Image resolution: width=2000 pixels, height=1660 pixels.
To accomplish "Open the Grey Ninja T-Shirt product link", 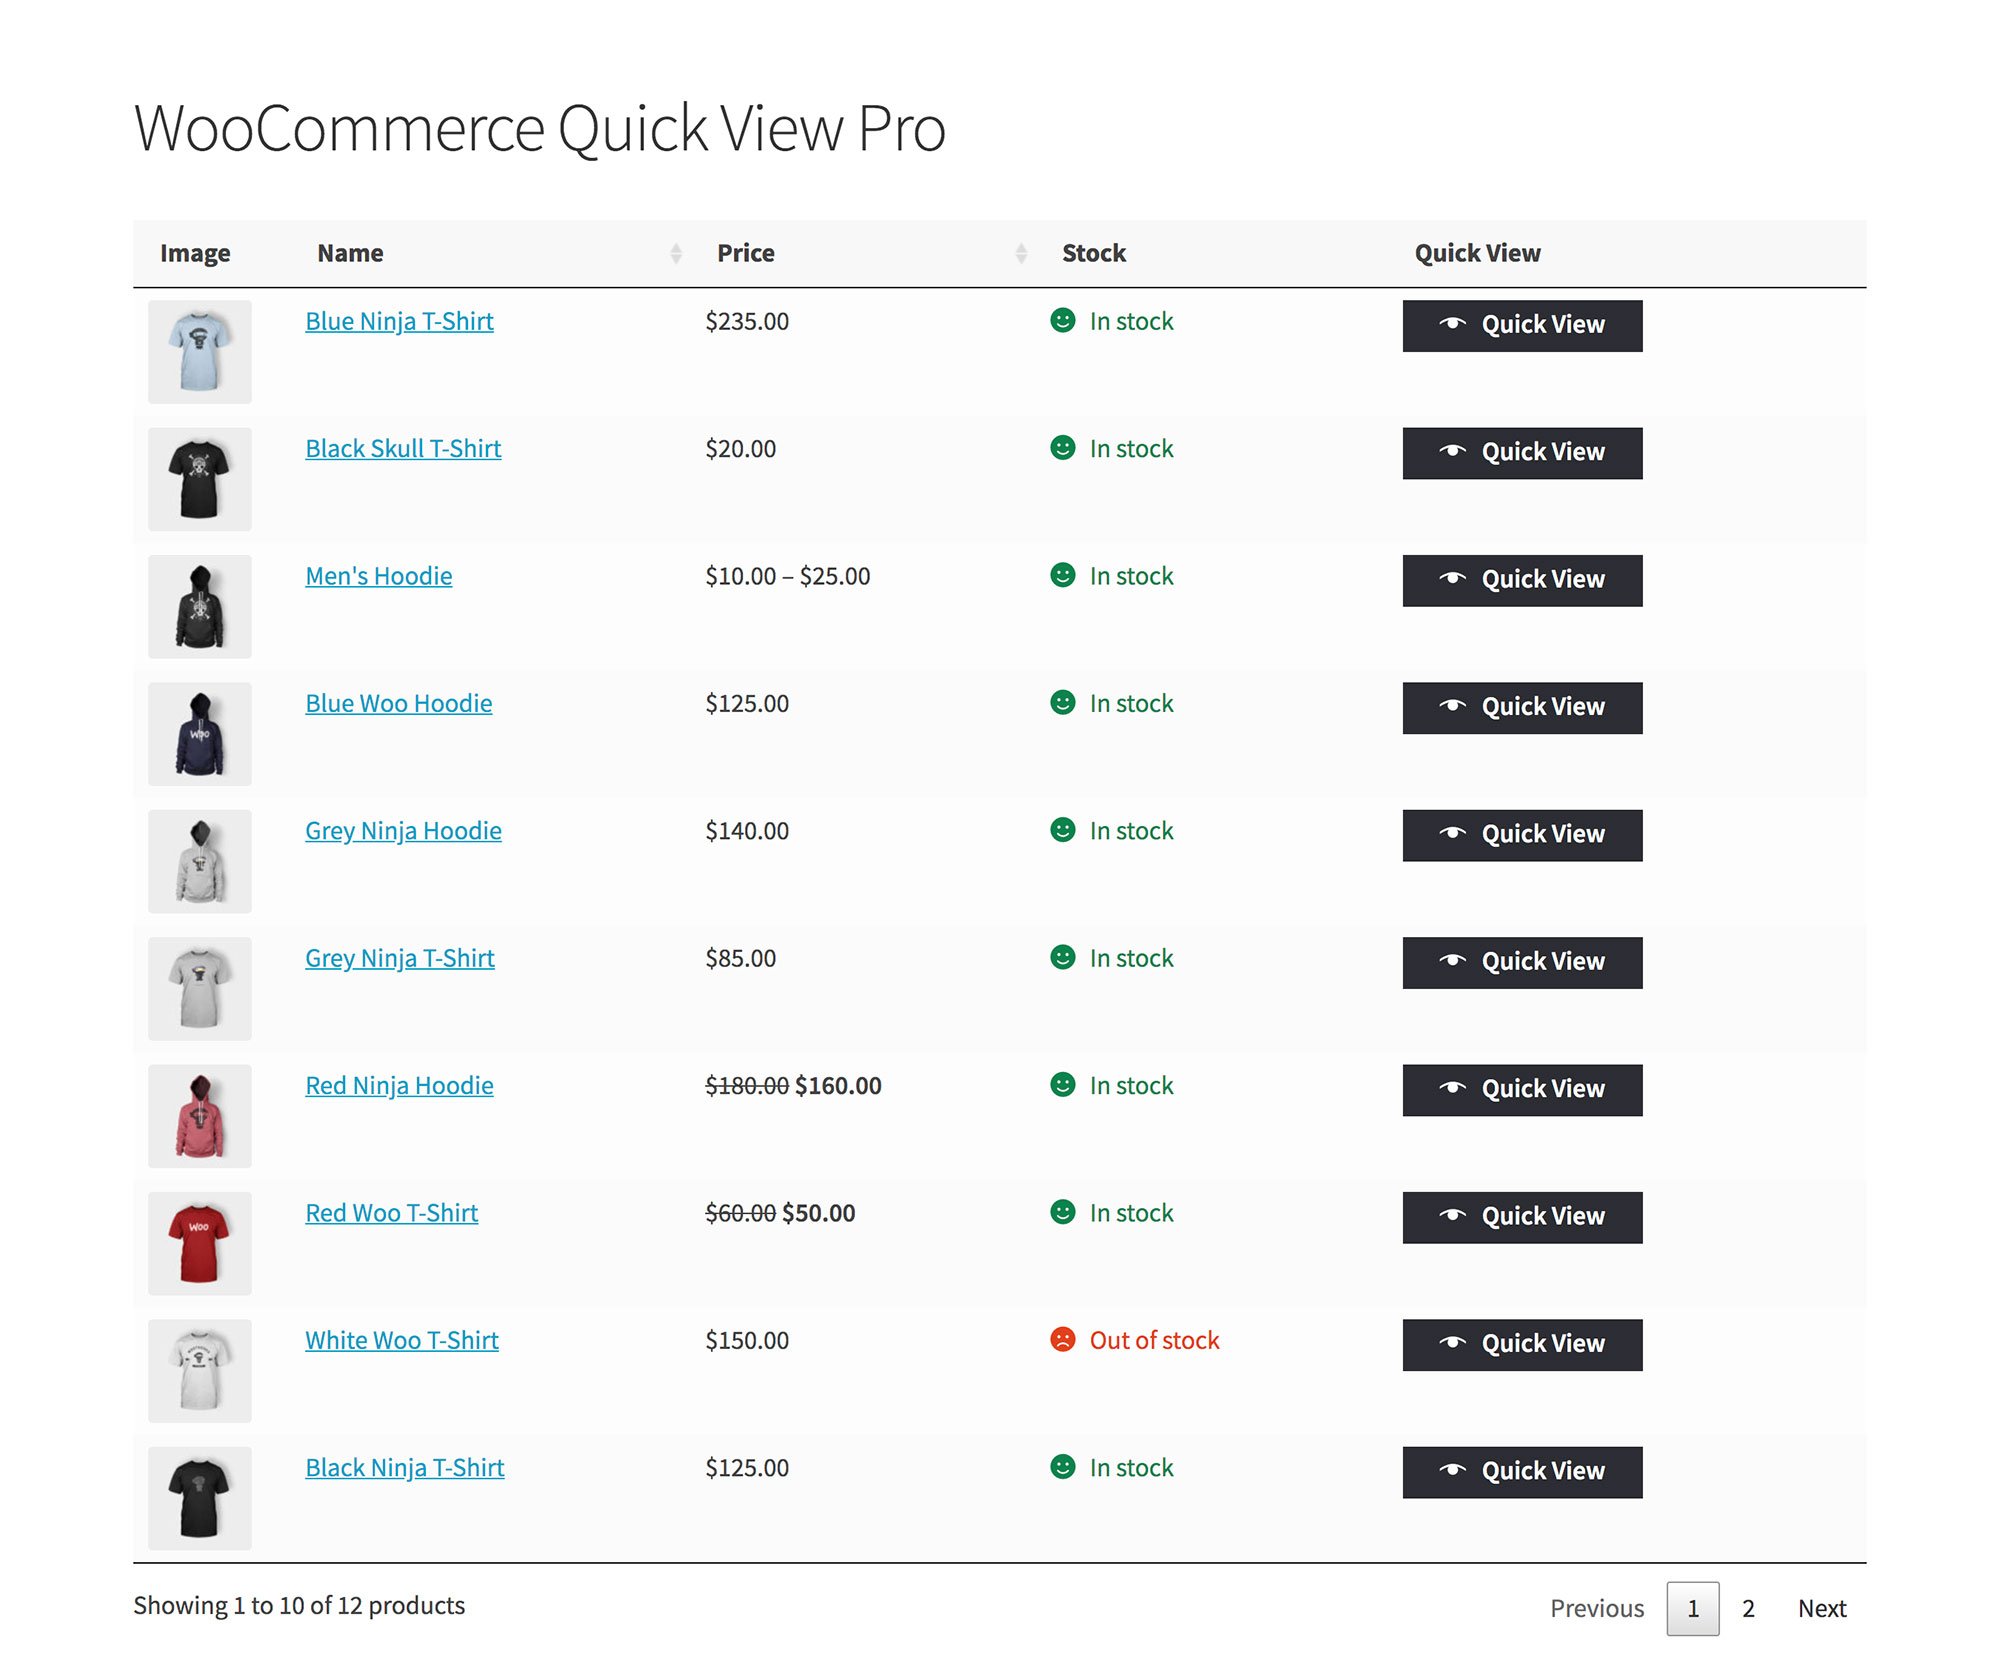I will [399, 958].
